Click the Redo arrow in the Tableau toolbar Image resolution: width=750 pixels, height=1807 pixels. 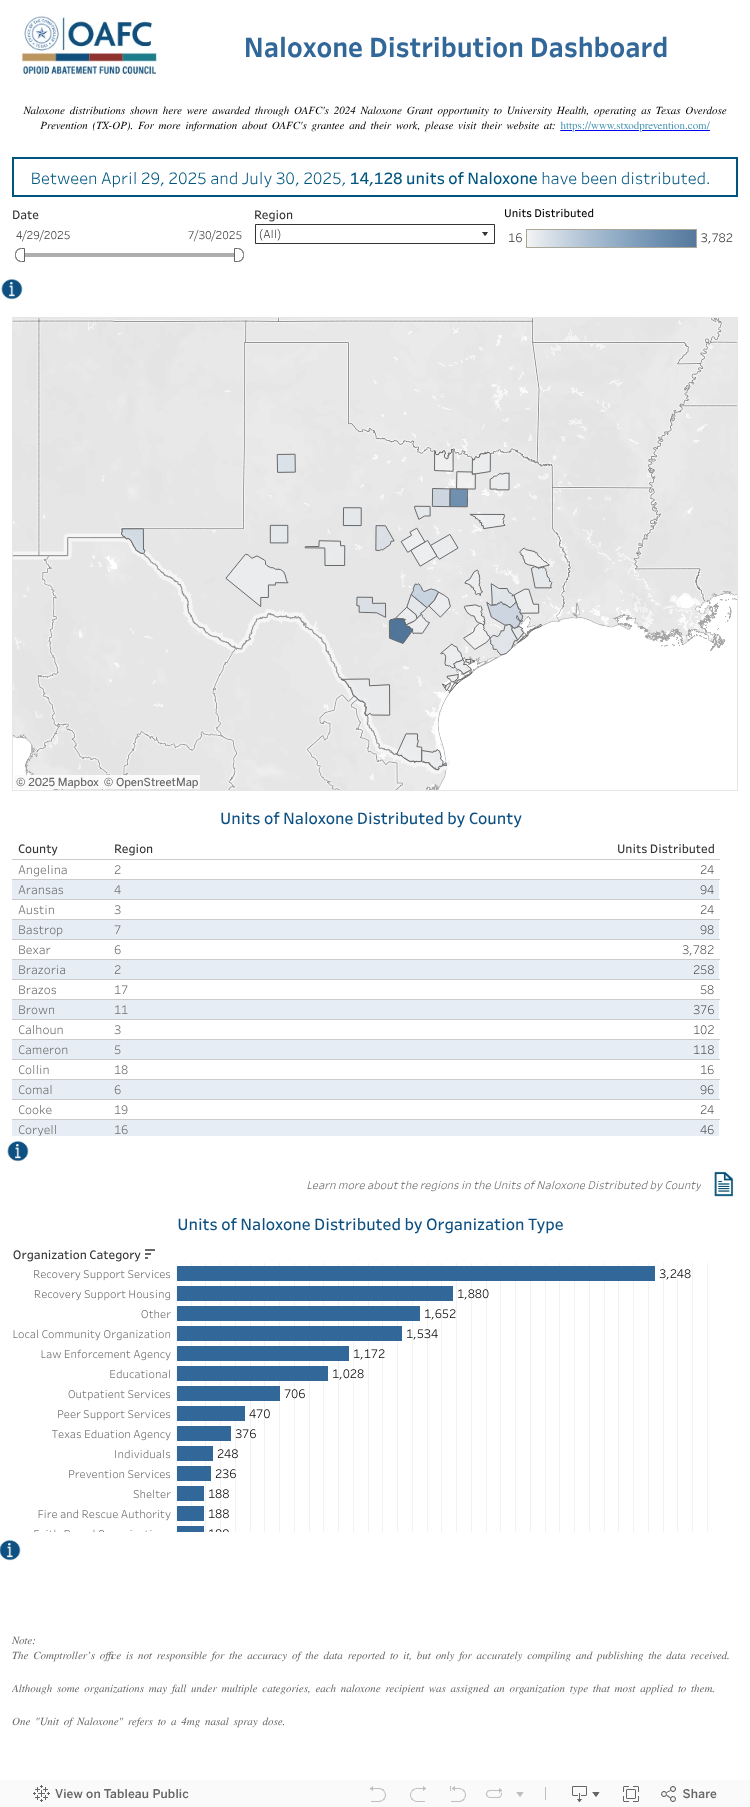pos(418,1793)
